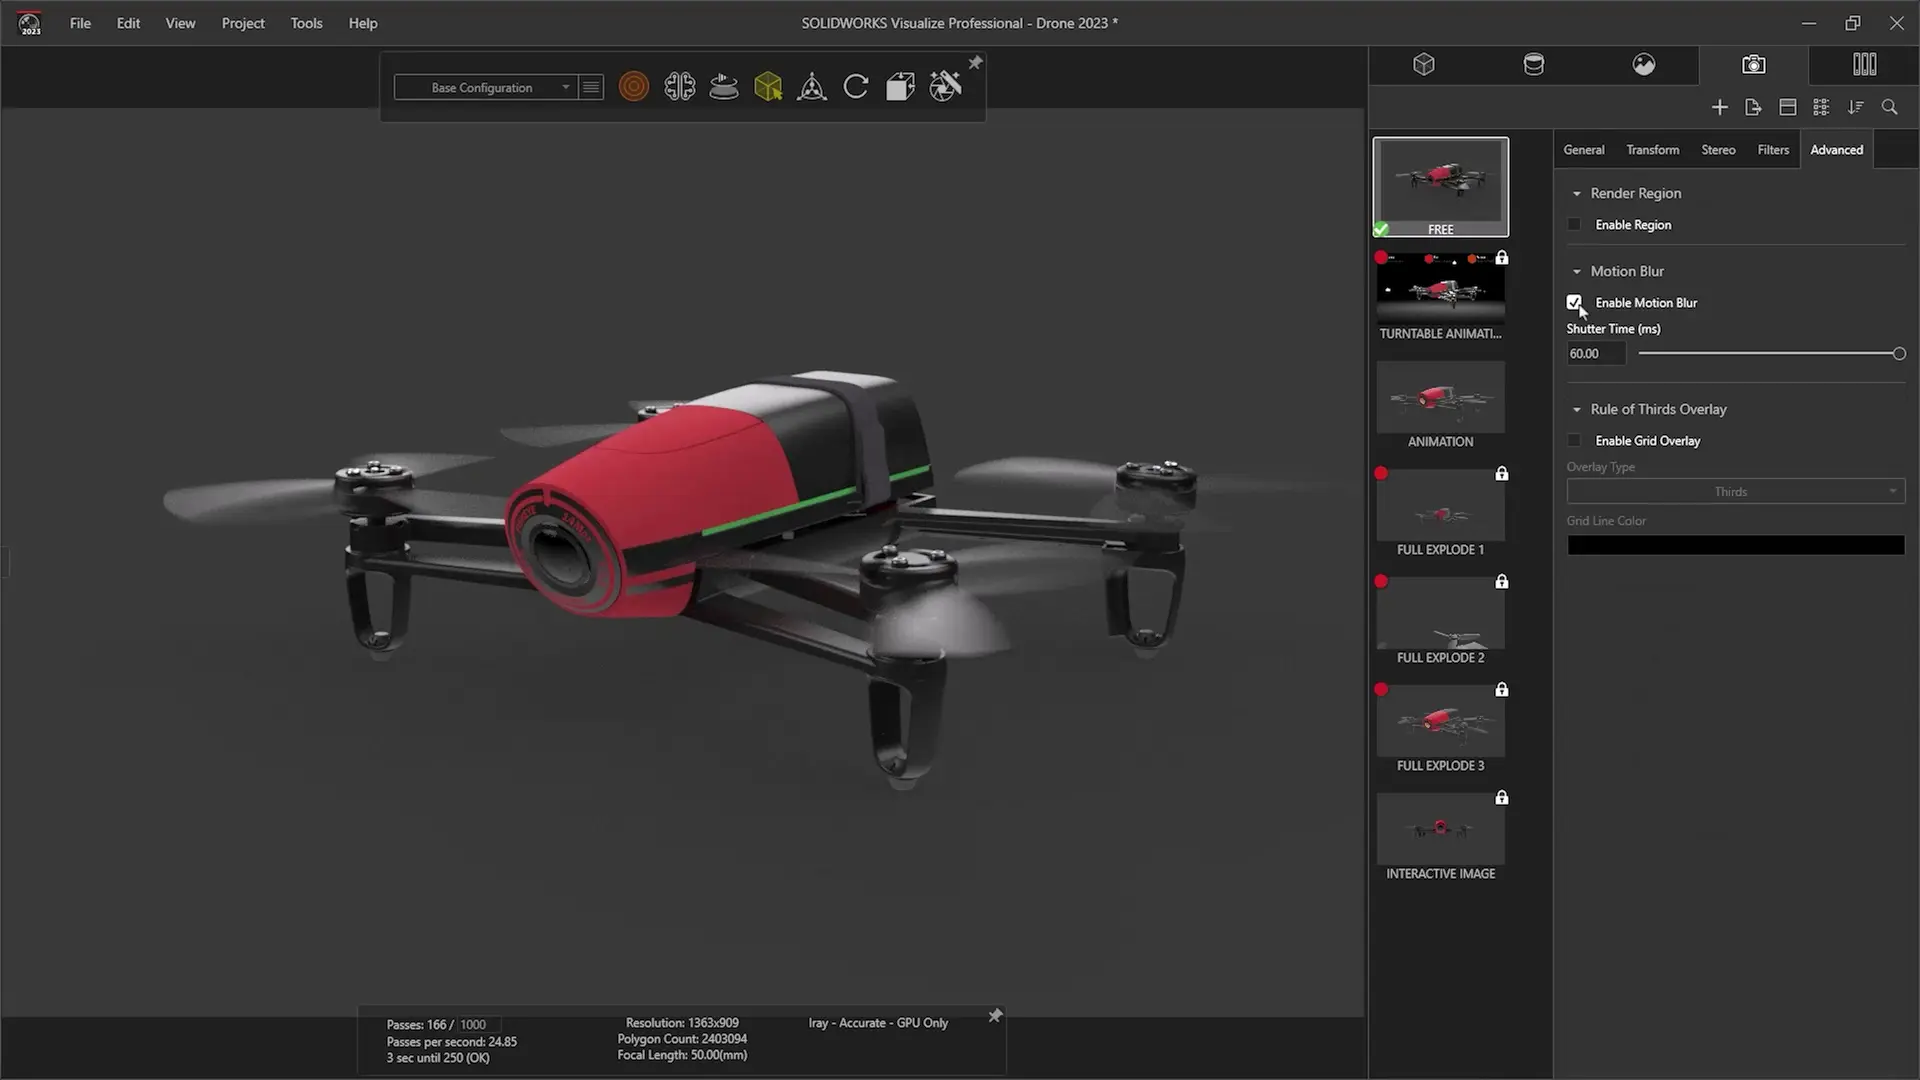Viewport: 1920px width, 1080px height.
Task: Open the Scenes panel image icon
Action: point(1646,65)
